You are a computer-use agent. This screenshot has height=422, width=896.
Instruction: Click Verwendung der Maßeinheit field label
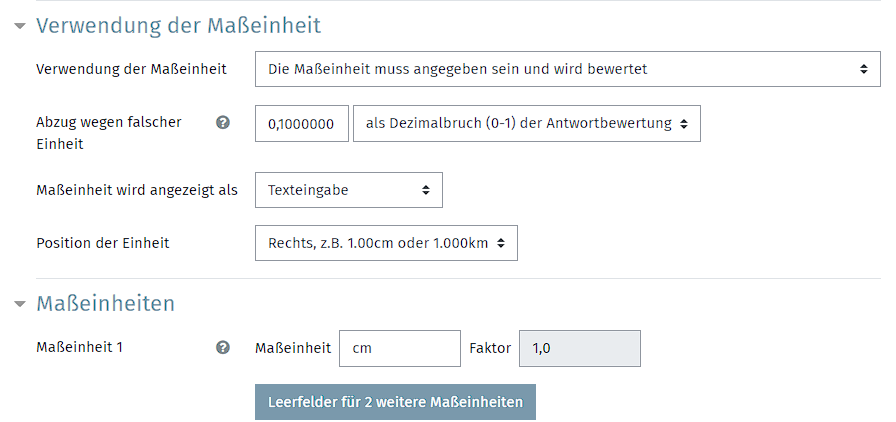click(131, 69)
